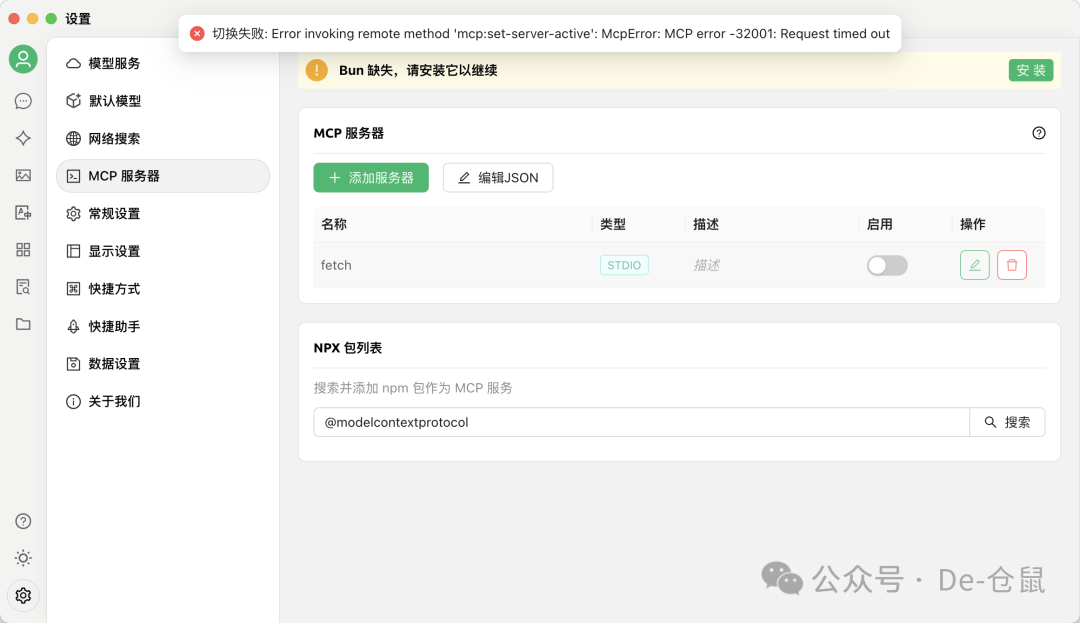
Task: Open the knowledge base icon
Action: coord(22,287)
